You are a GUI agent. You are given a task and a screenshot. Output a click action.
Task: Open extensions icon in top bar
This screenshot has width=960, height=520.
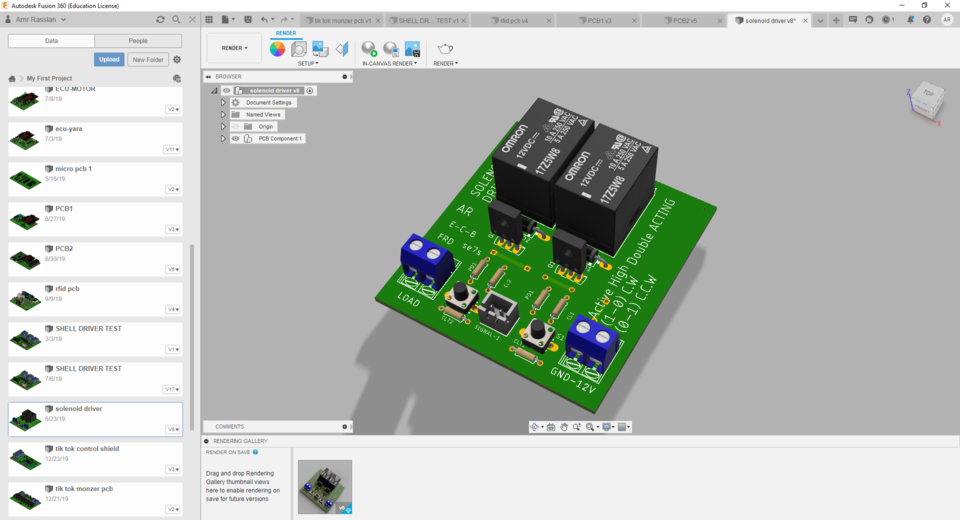click(869, 20)
